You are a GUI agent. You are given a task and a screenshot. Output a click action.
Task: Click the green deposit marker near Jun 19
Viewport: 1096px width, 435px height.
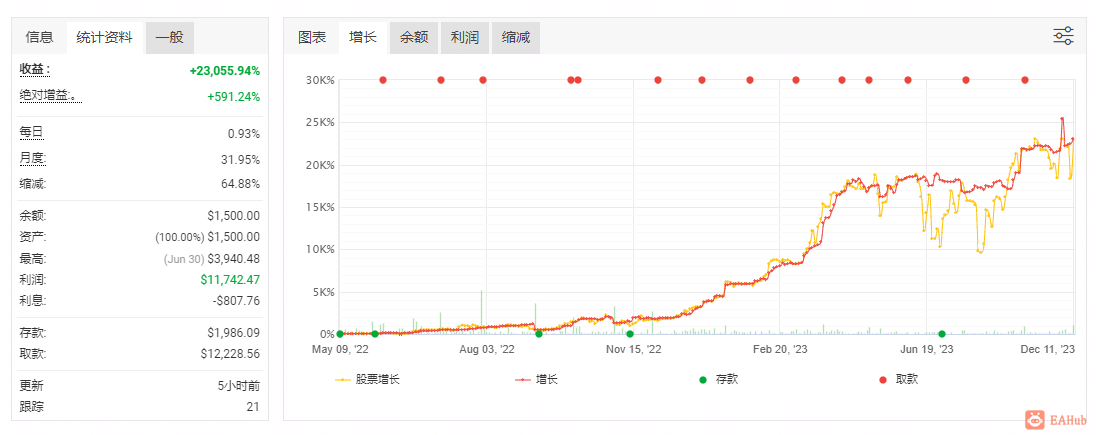pos(942,334)
